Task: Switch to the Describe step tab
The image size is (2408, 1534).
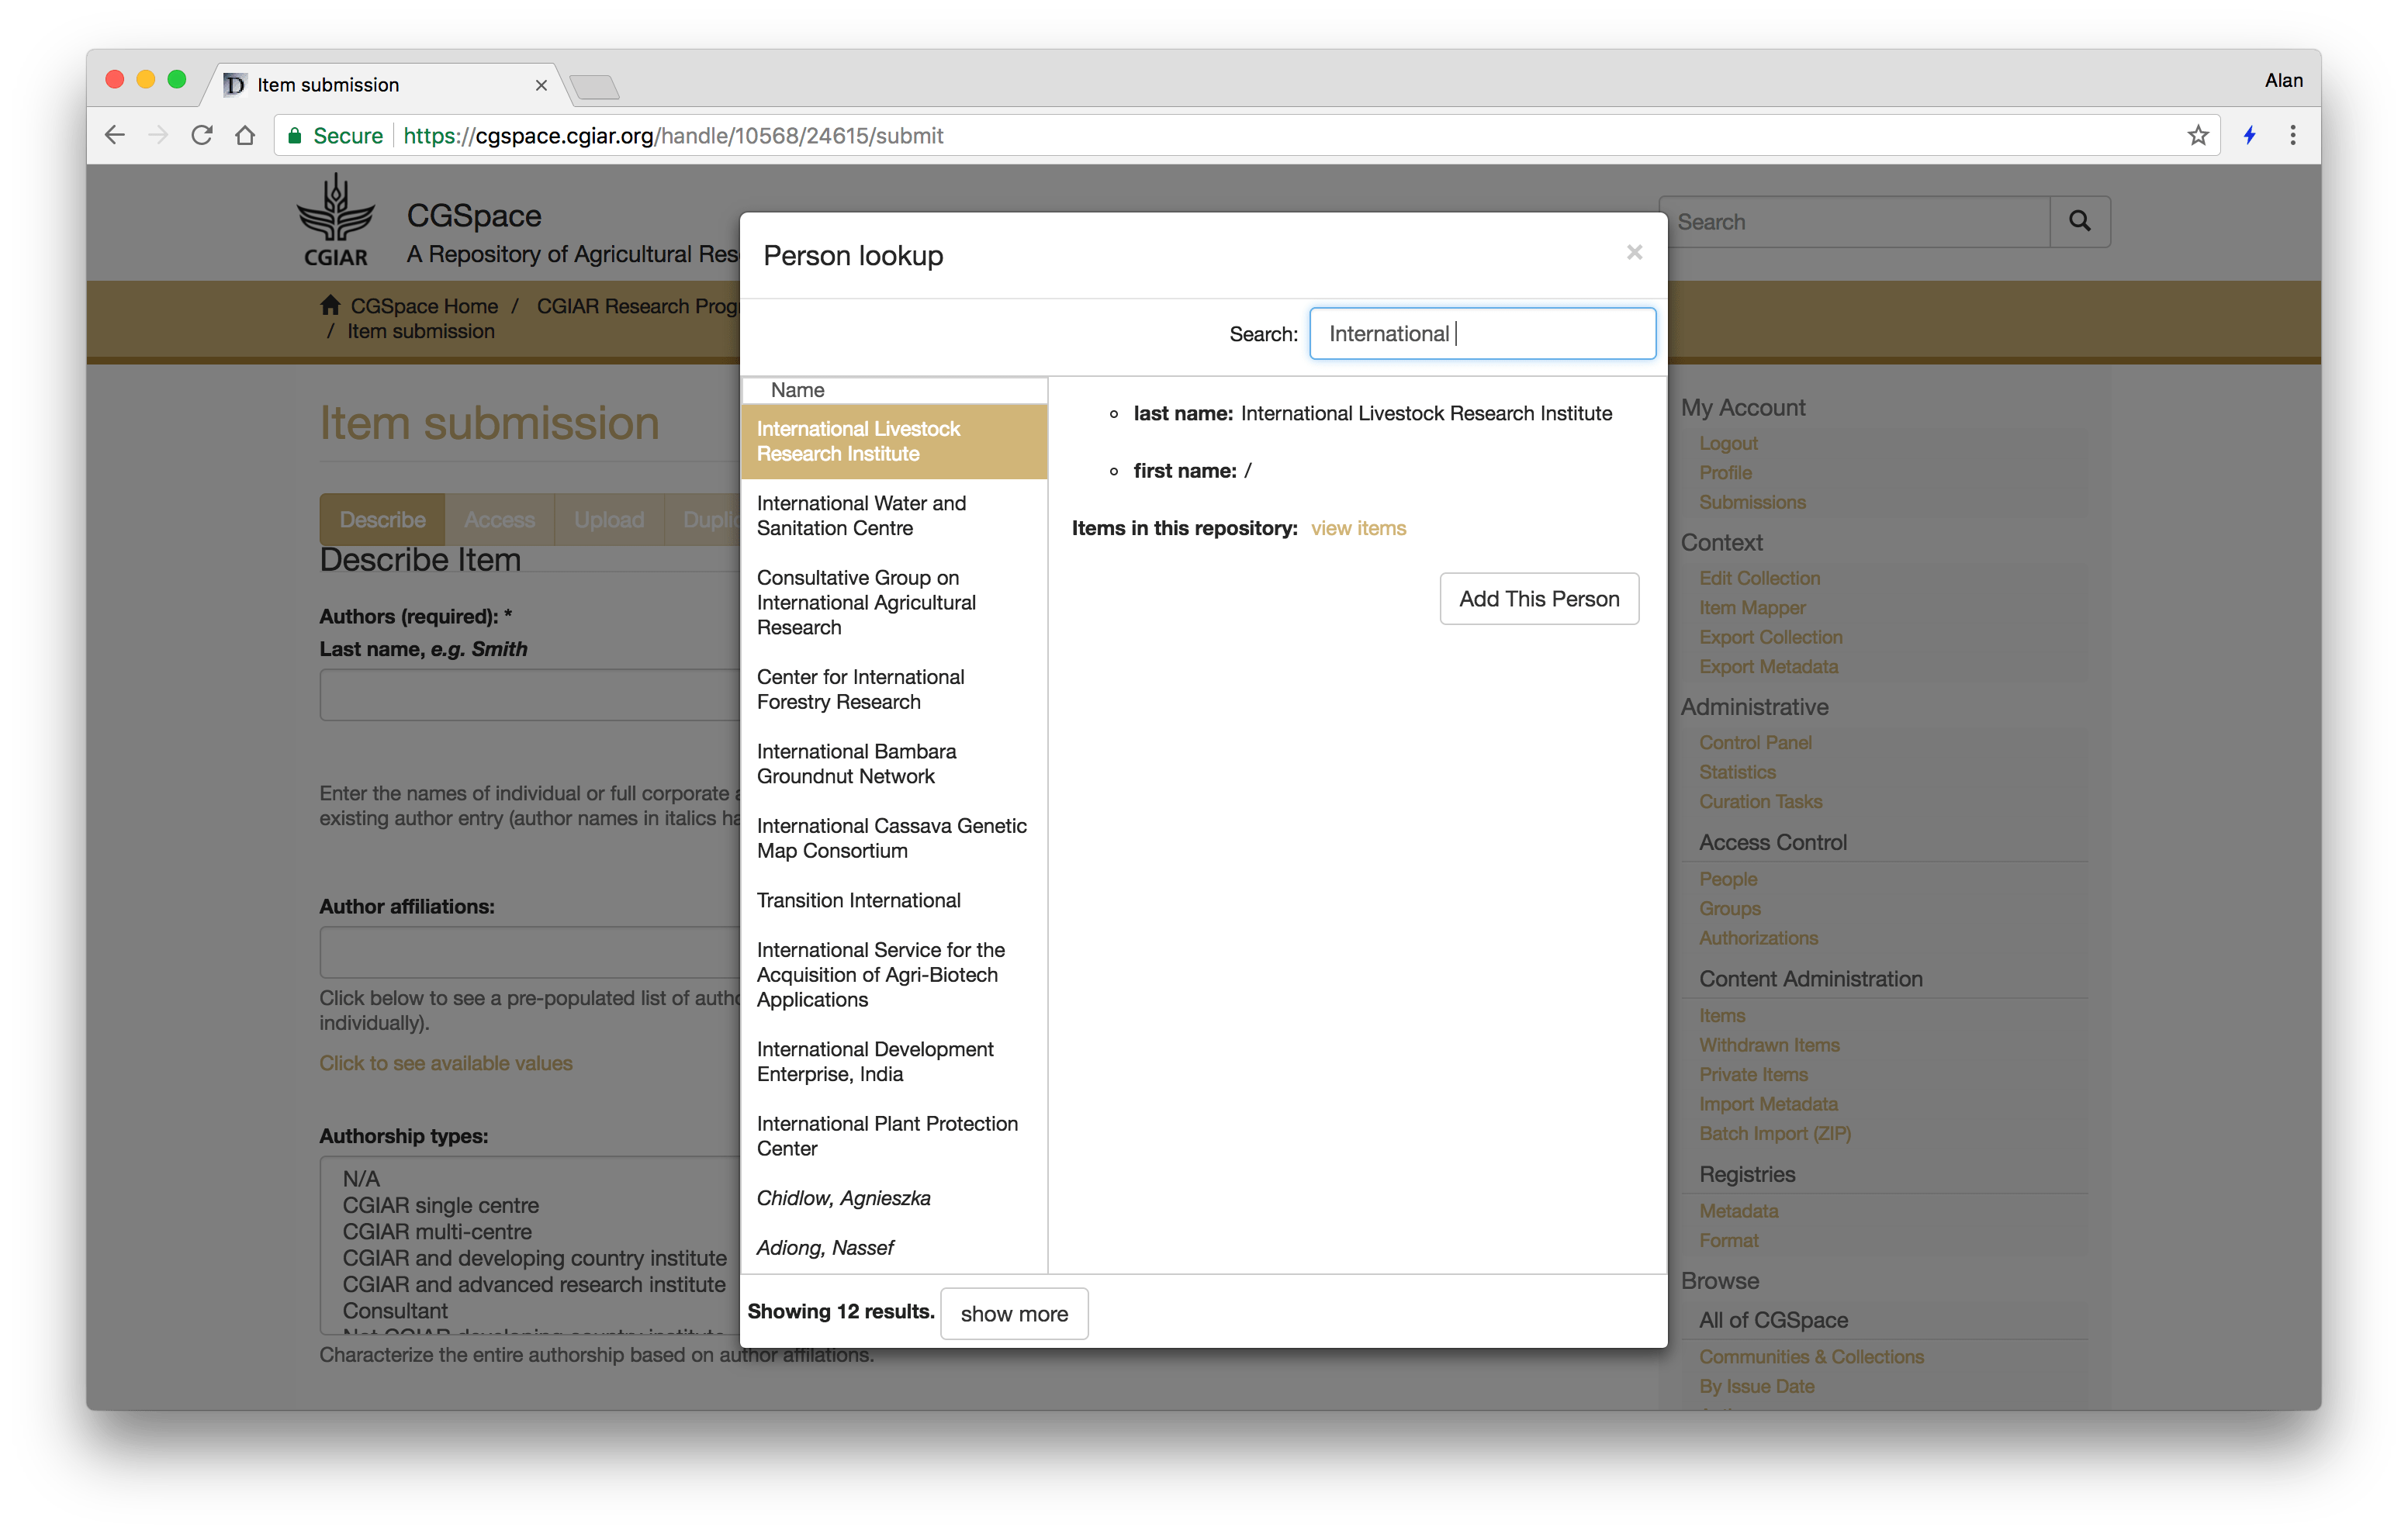Action: [x=382, y=519]
